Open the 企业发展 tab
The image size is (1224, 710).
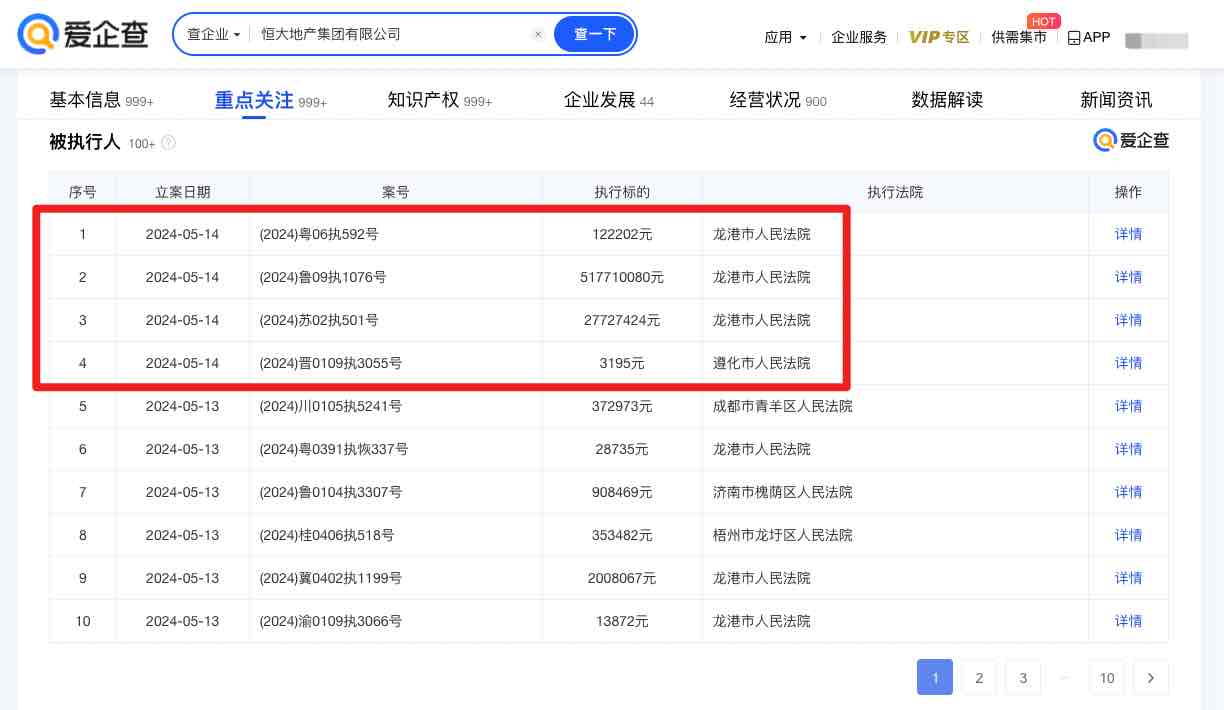[609, 100]
